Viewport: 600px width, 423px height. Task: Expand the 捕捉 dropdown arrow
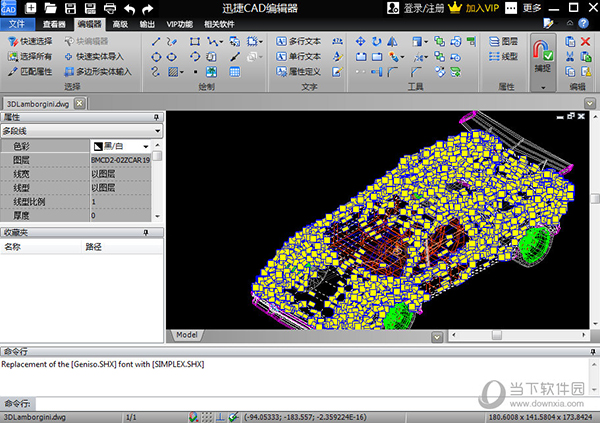[543, 88]
